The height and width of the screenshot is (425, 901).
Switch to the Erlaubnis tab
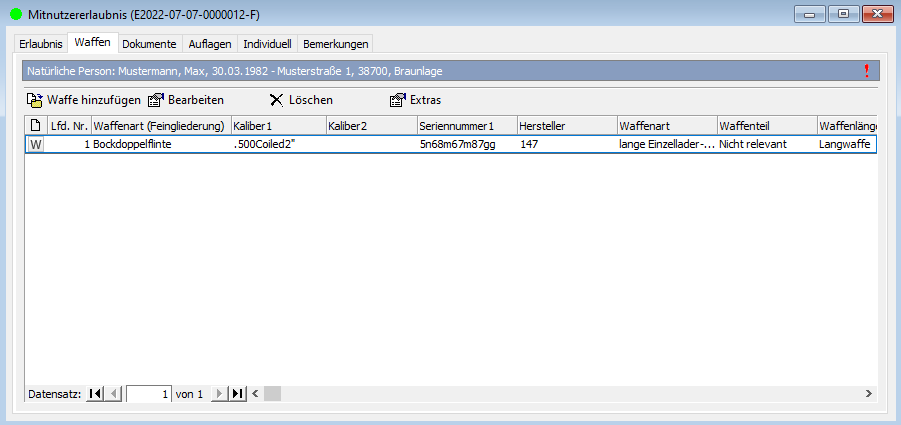[x=40, y=44]
